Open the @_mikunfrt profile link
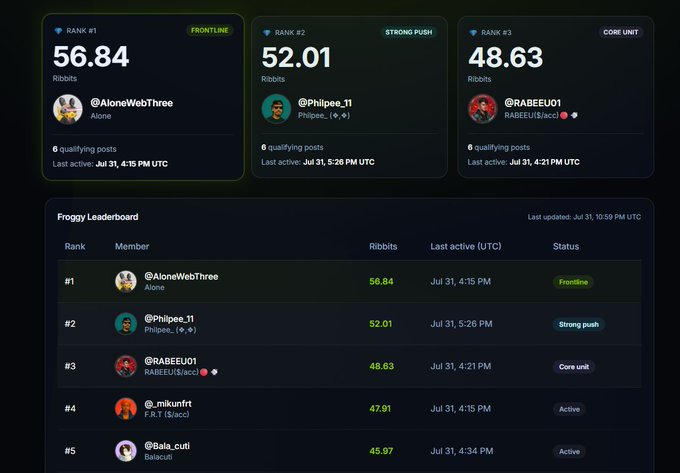Screen dimensions: 680x473 point(168,404)
